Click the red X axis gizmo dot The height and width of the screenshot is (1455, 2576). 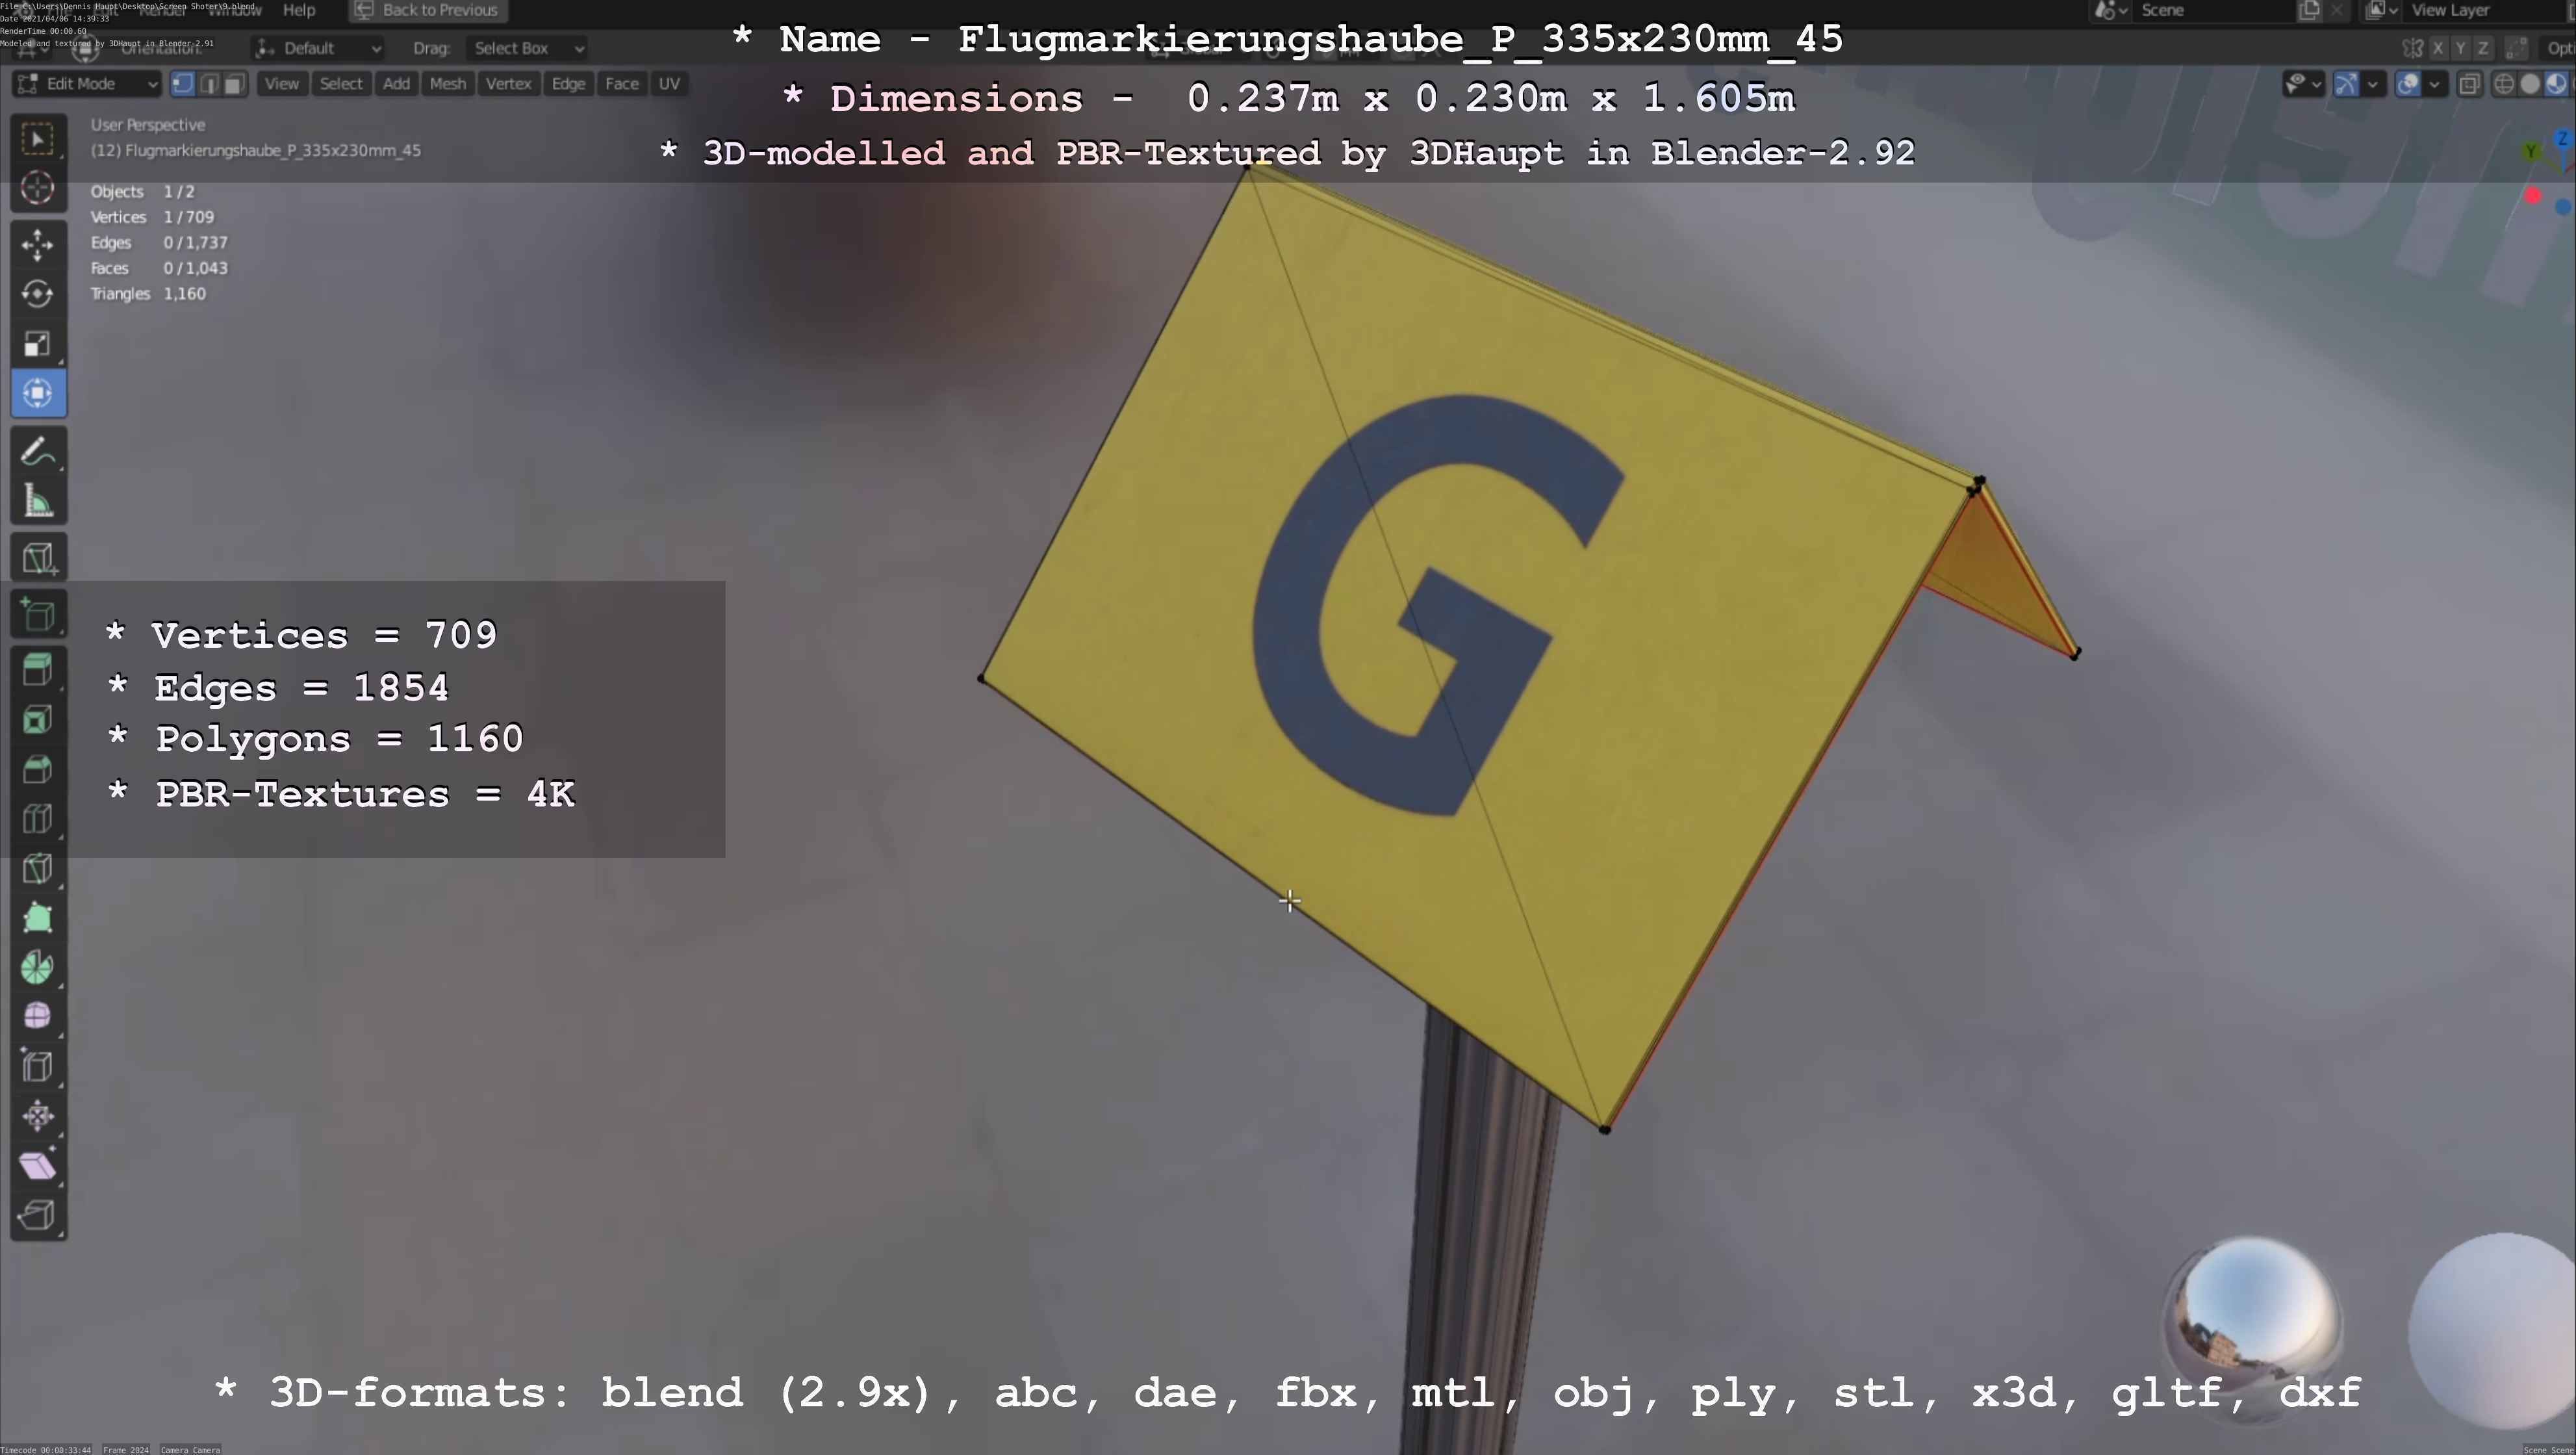tap(2532, 196)
